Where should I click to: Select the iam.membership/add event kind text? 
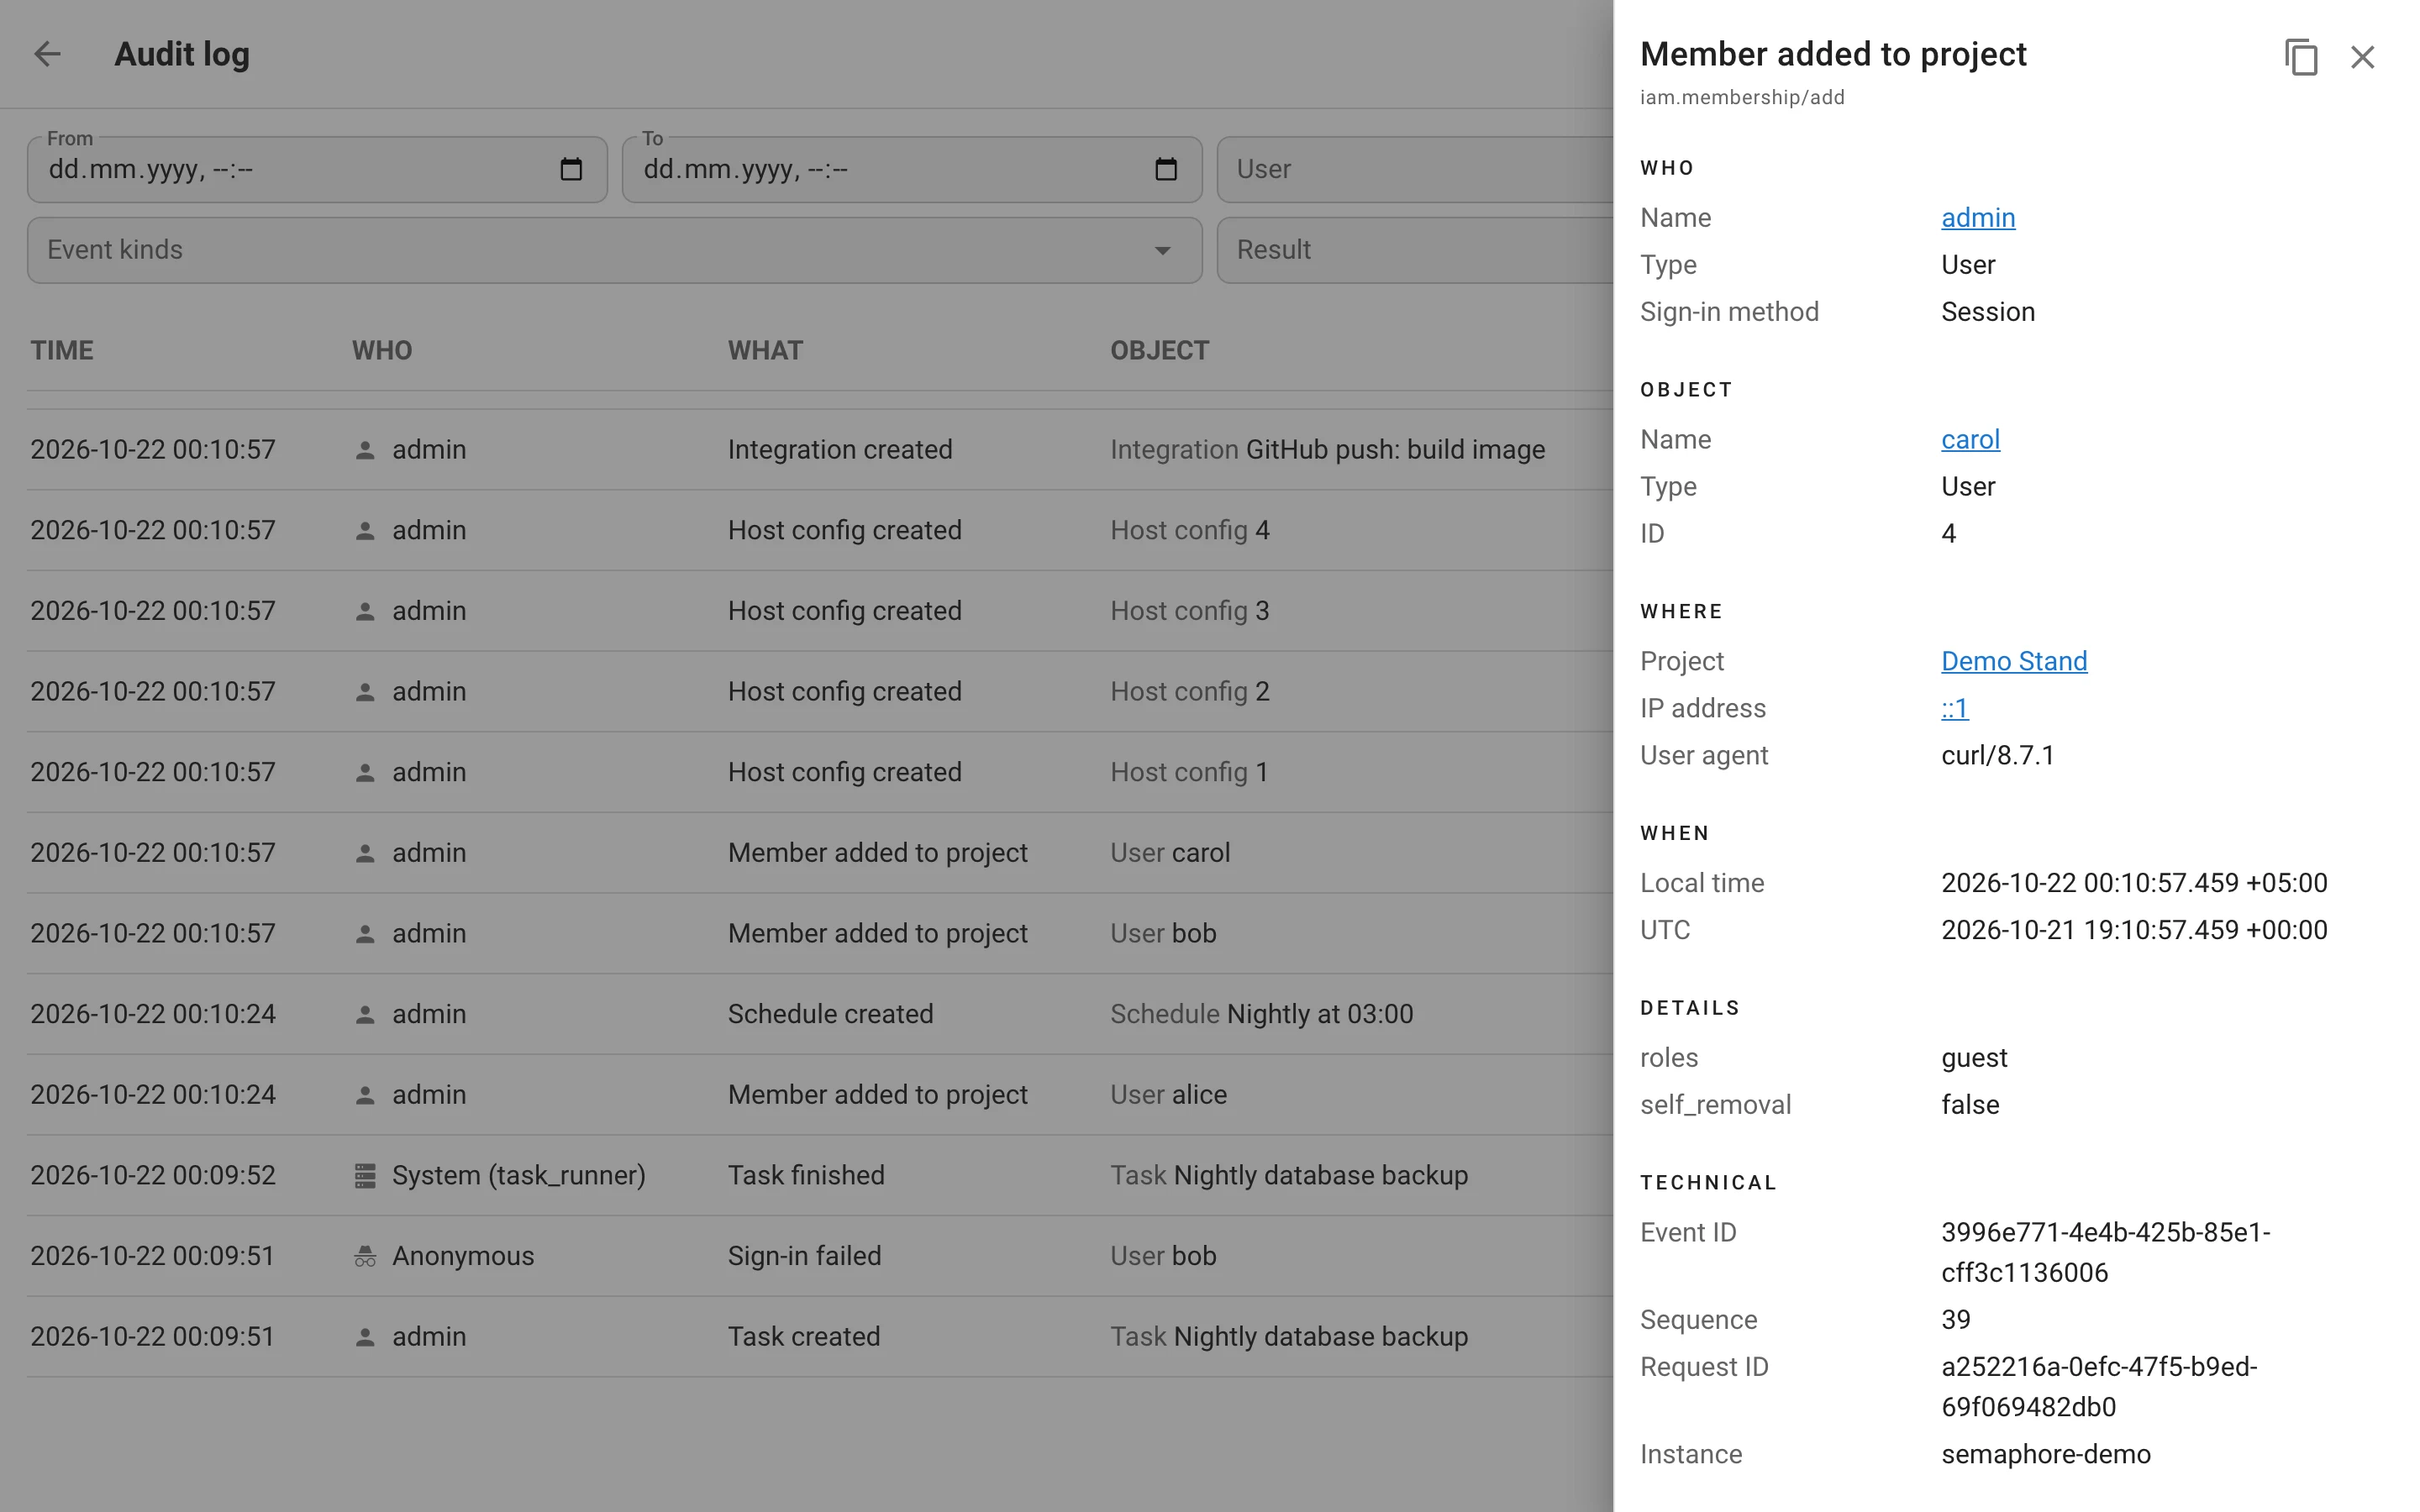[x=1742, y=97]
